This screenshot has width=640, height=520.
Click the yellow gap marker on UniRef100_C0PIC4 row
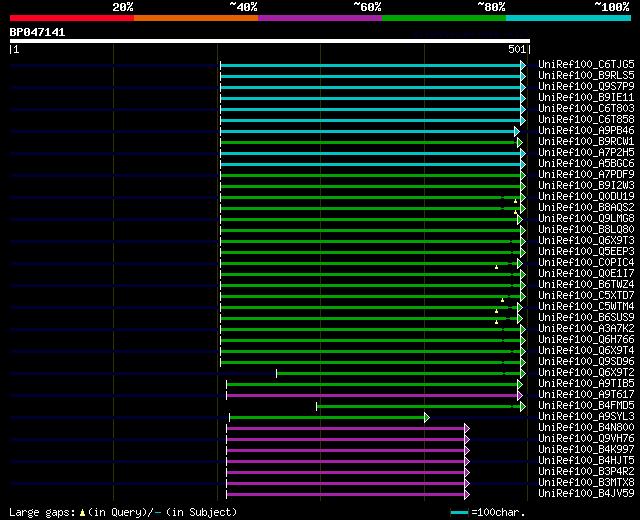click(496, 267)
